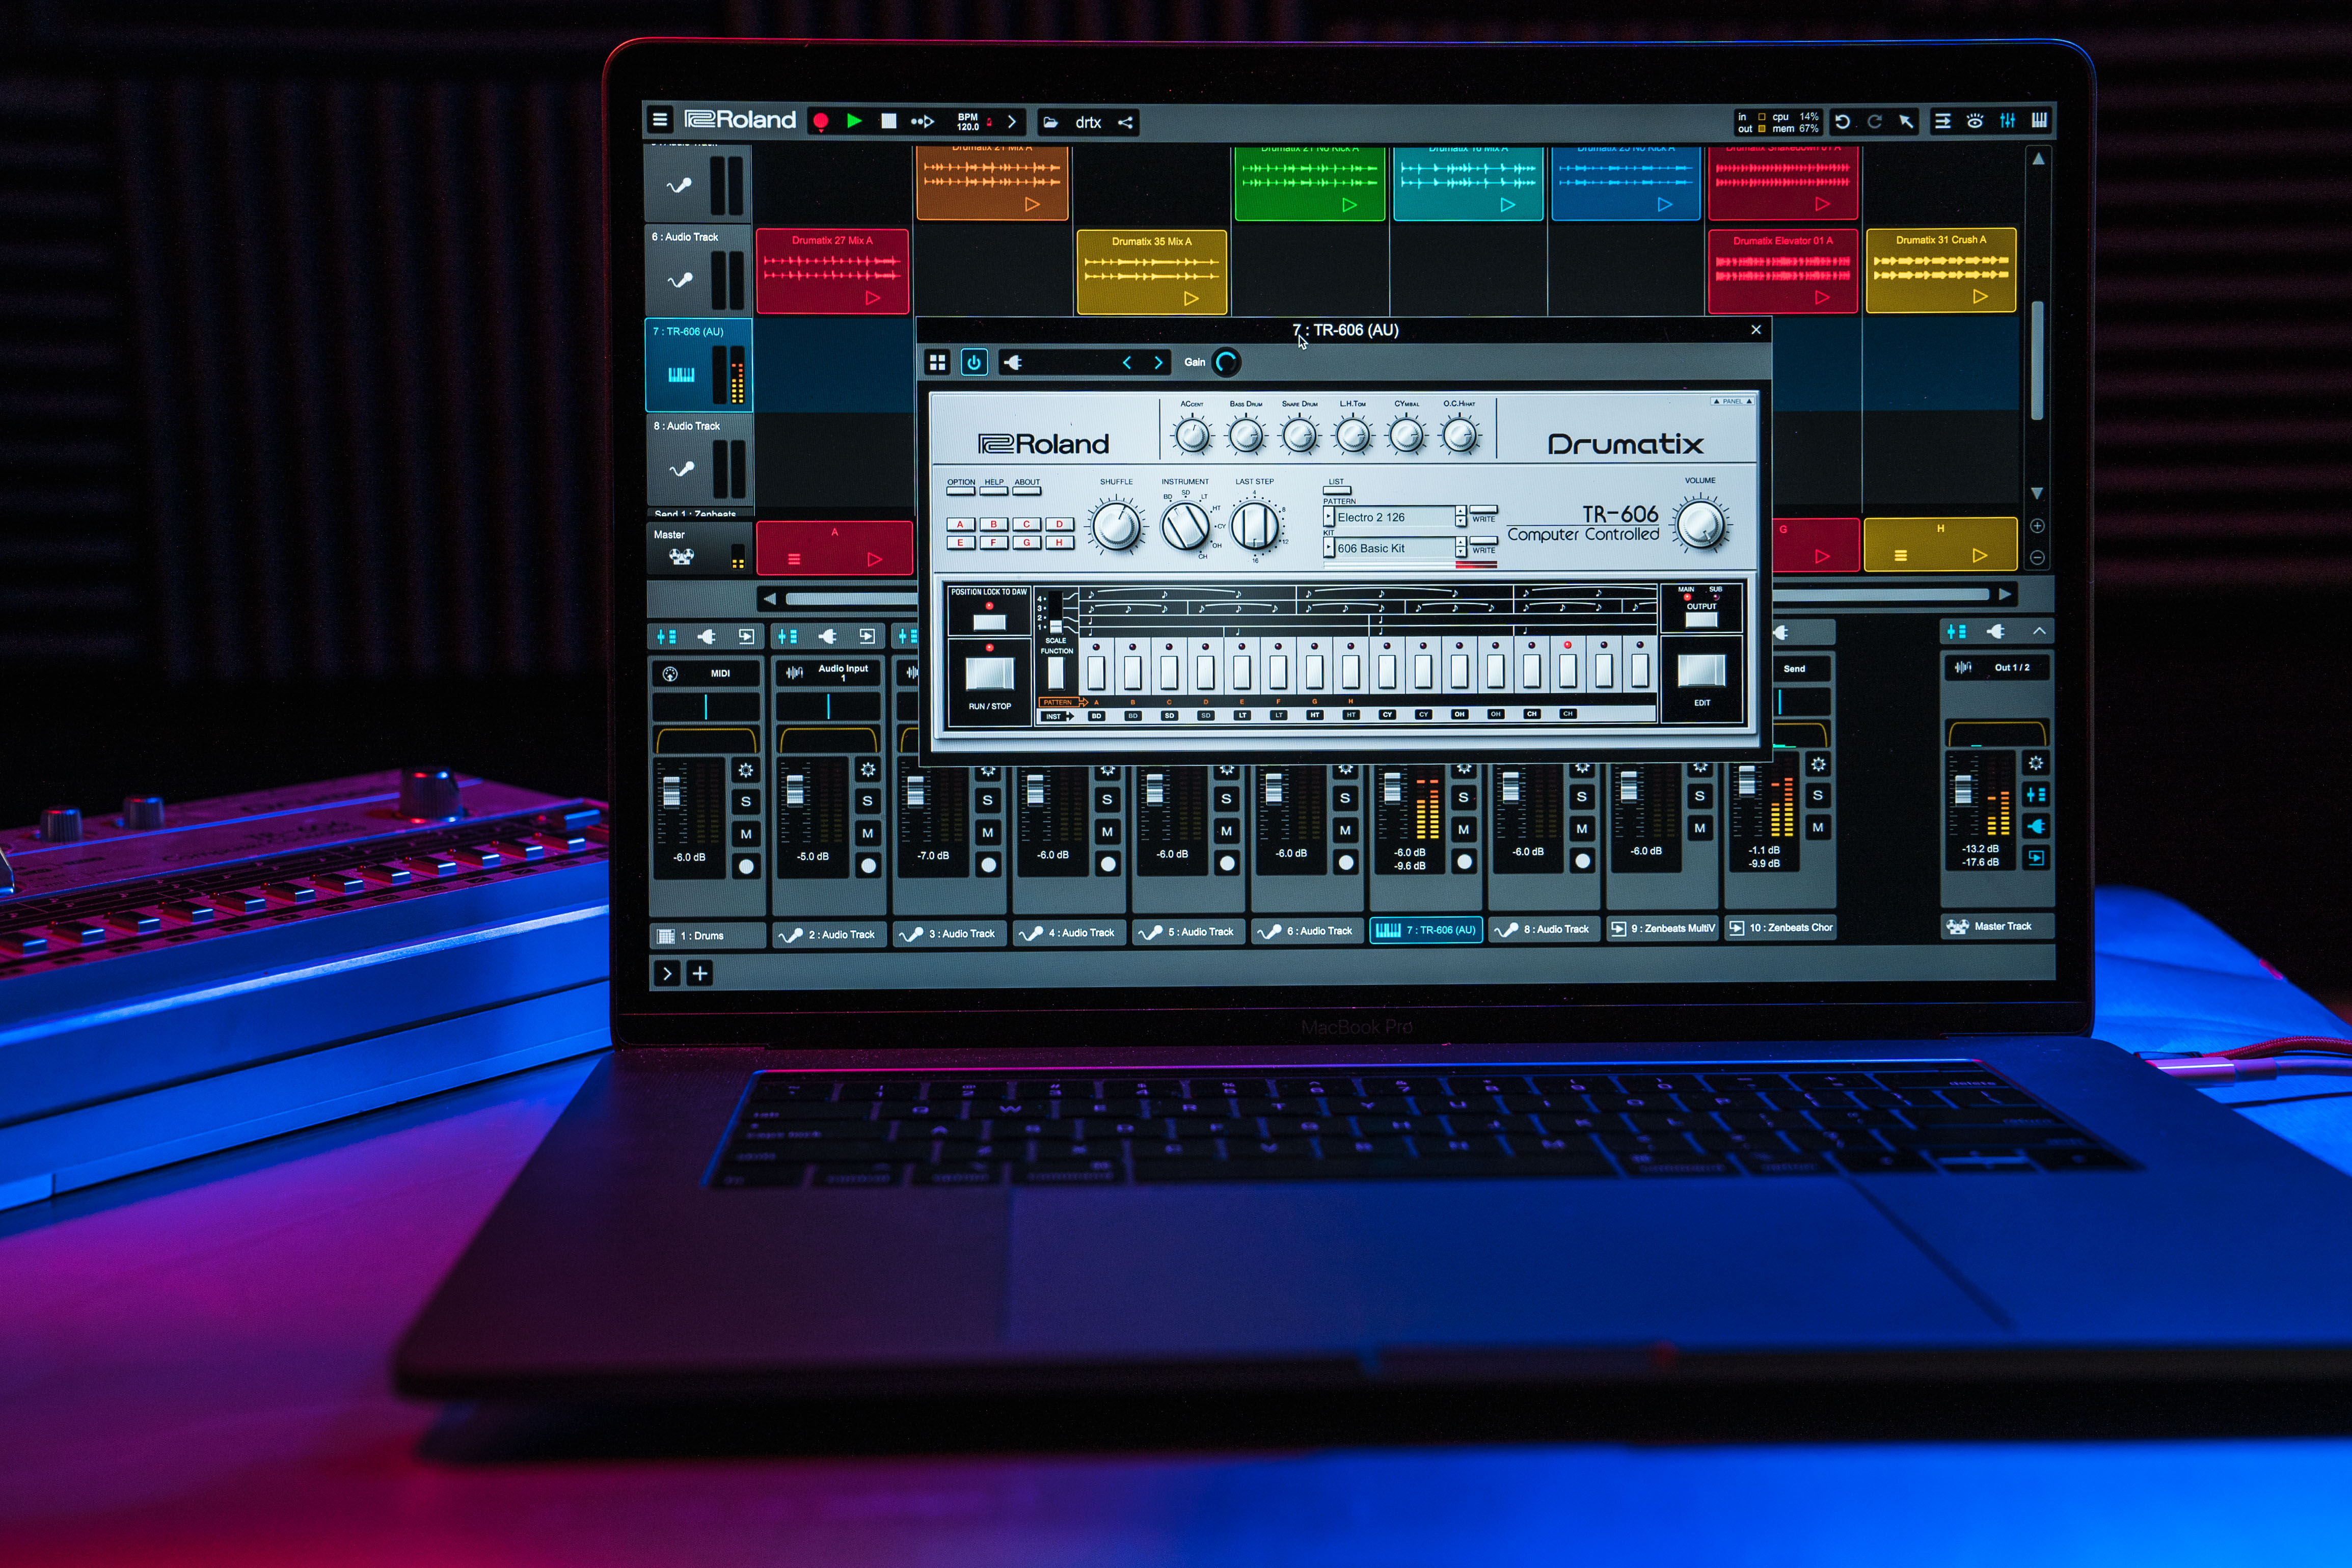Select pattern bank D button
Screen dimensions: 2352x1568
point(1059,524)
